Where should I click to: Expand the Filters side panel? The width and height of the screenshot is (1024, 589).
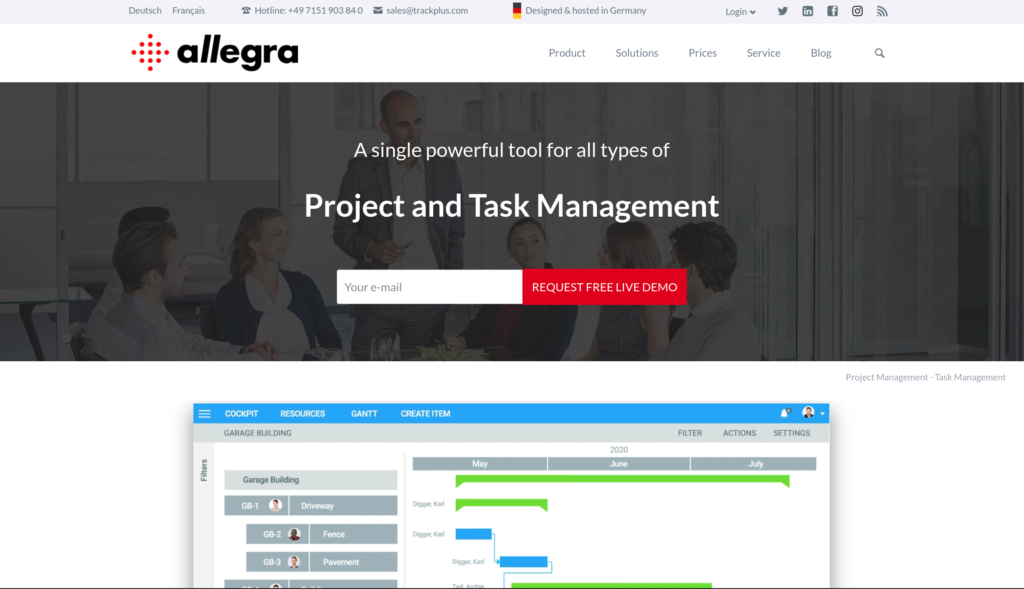[204, 470]
